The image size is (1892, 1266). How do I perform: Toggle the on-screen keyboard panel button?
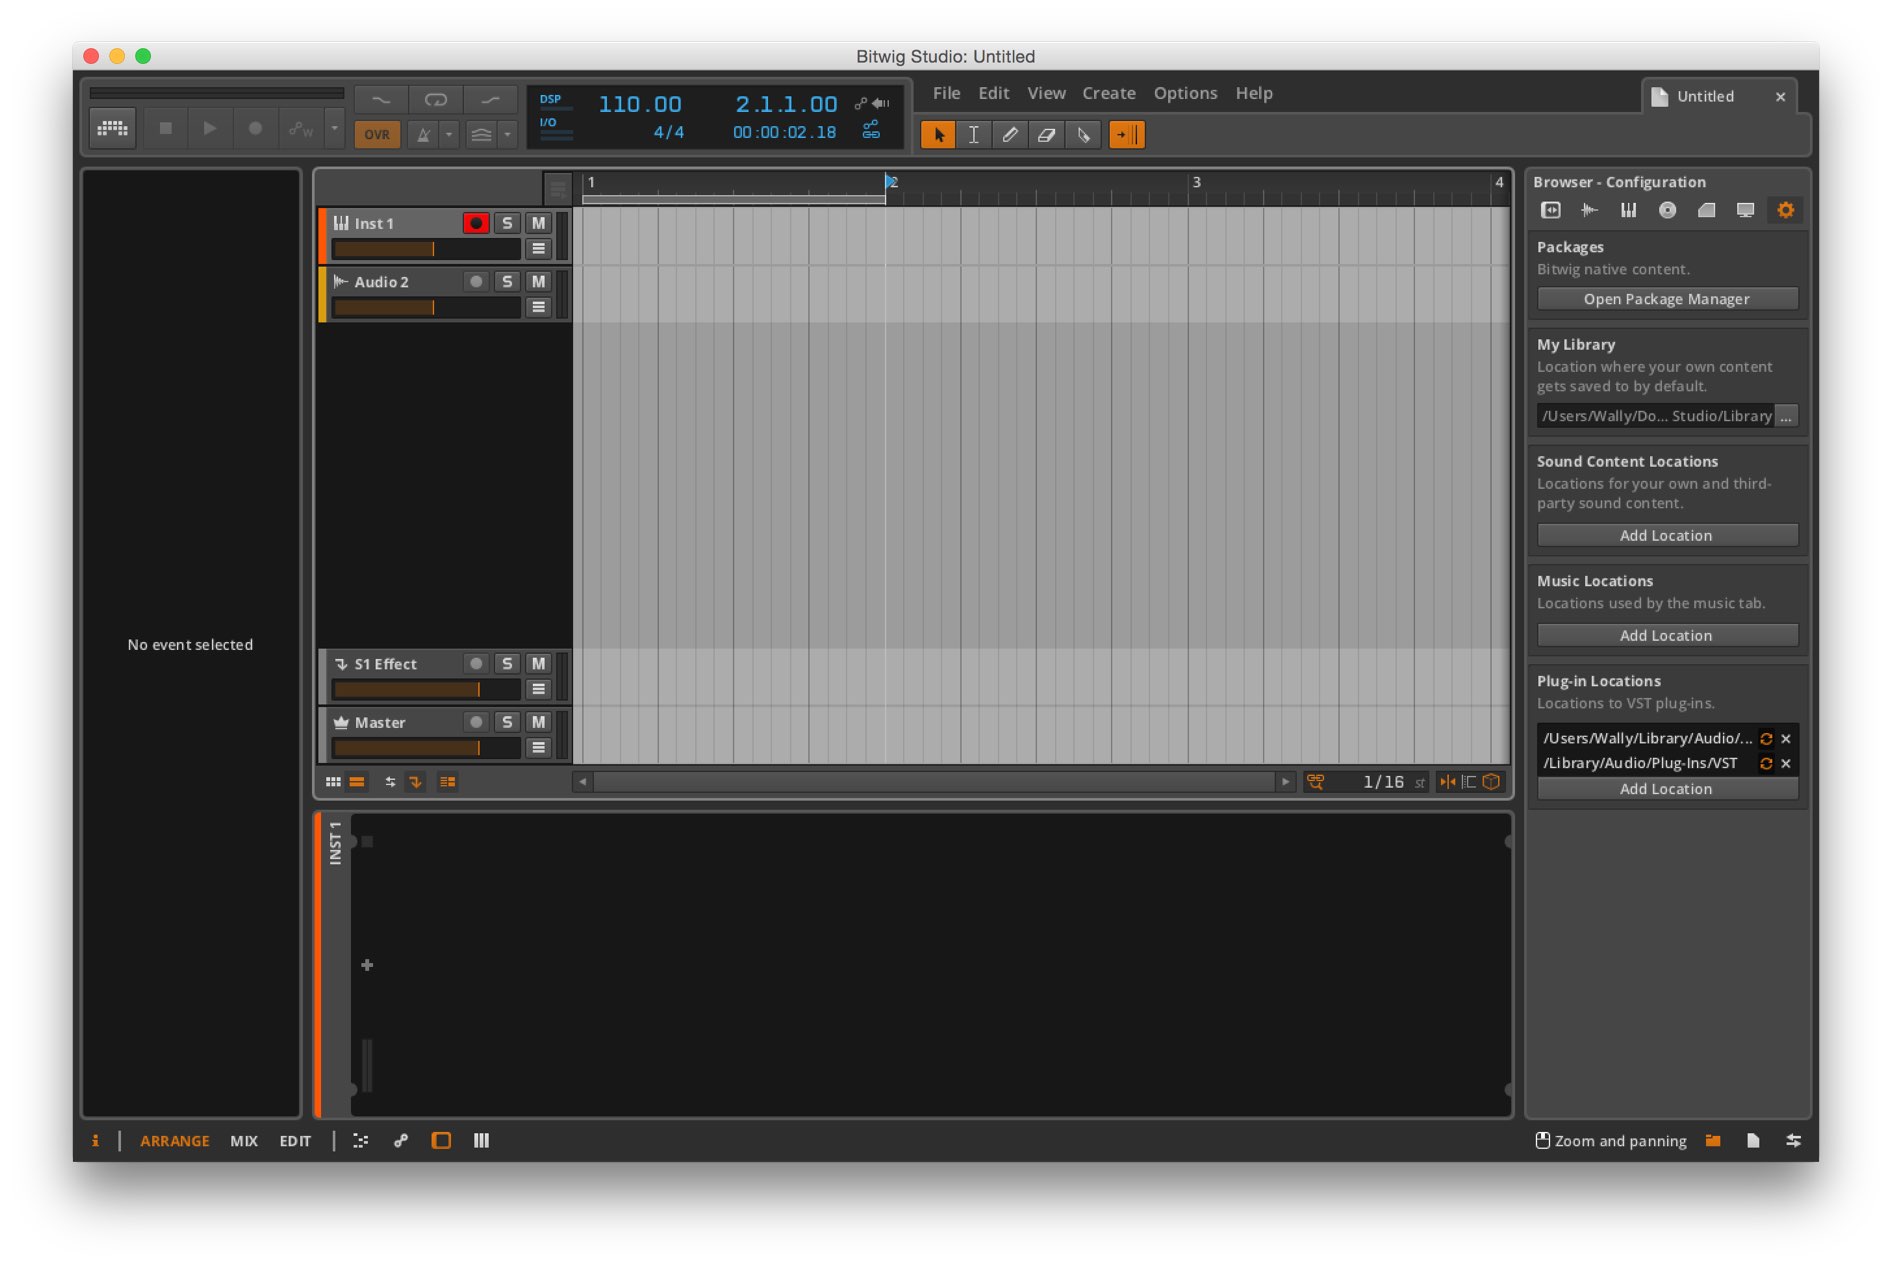click(x=113, y=129)
